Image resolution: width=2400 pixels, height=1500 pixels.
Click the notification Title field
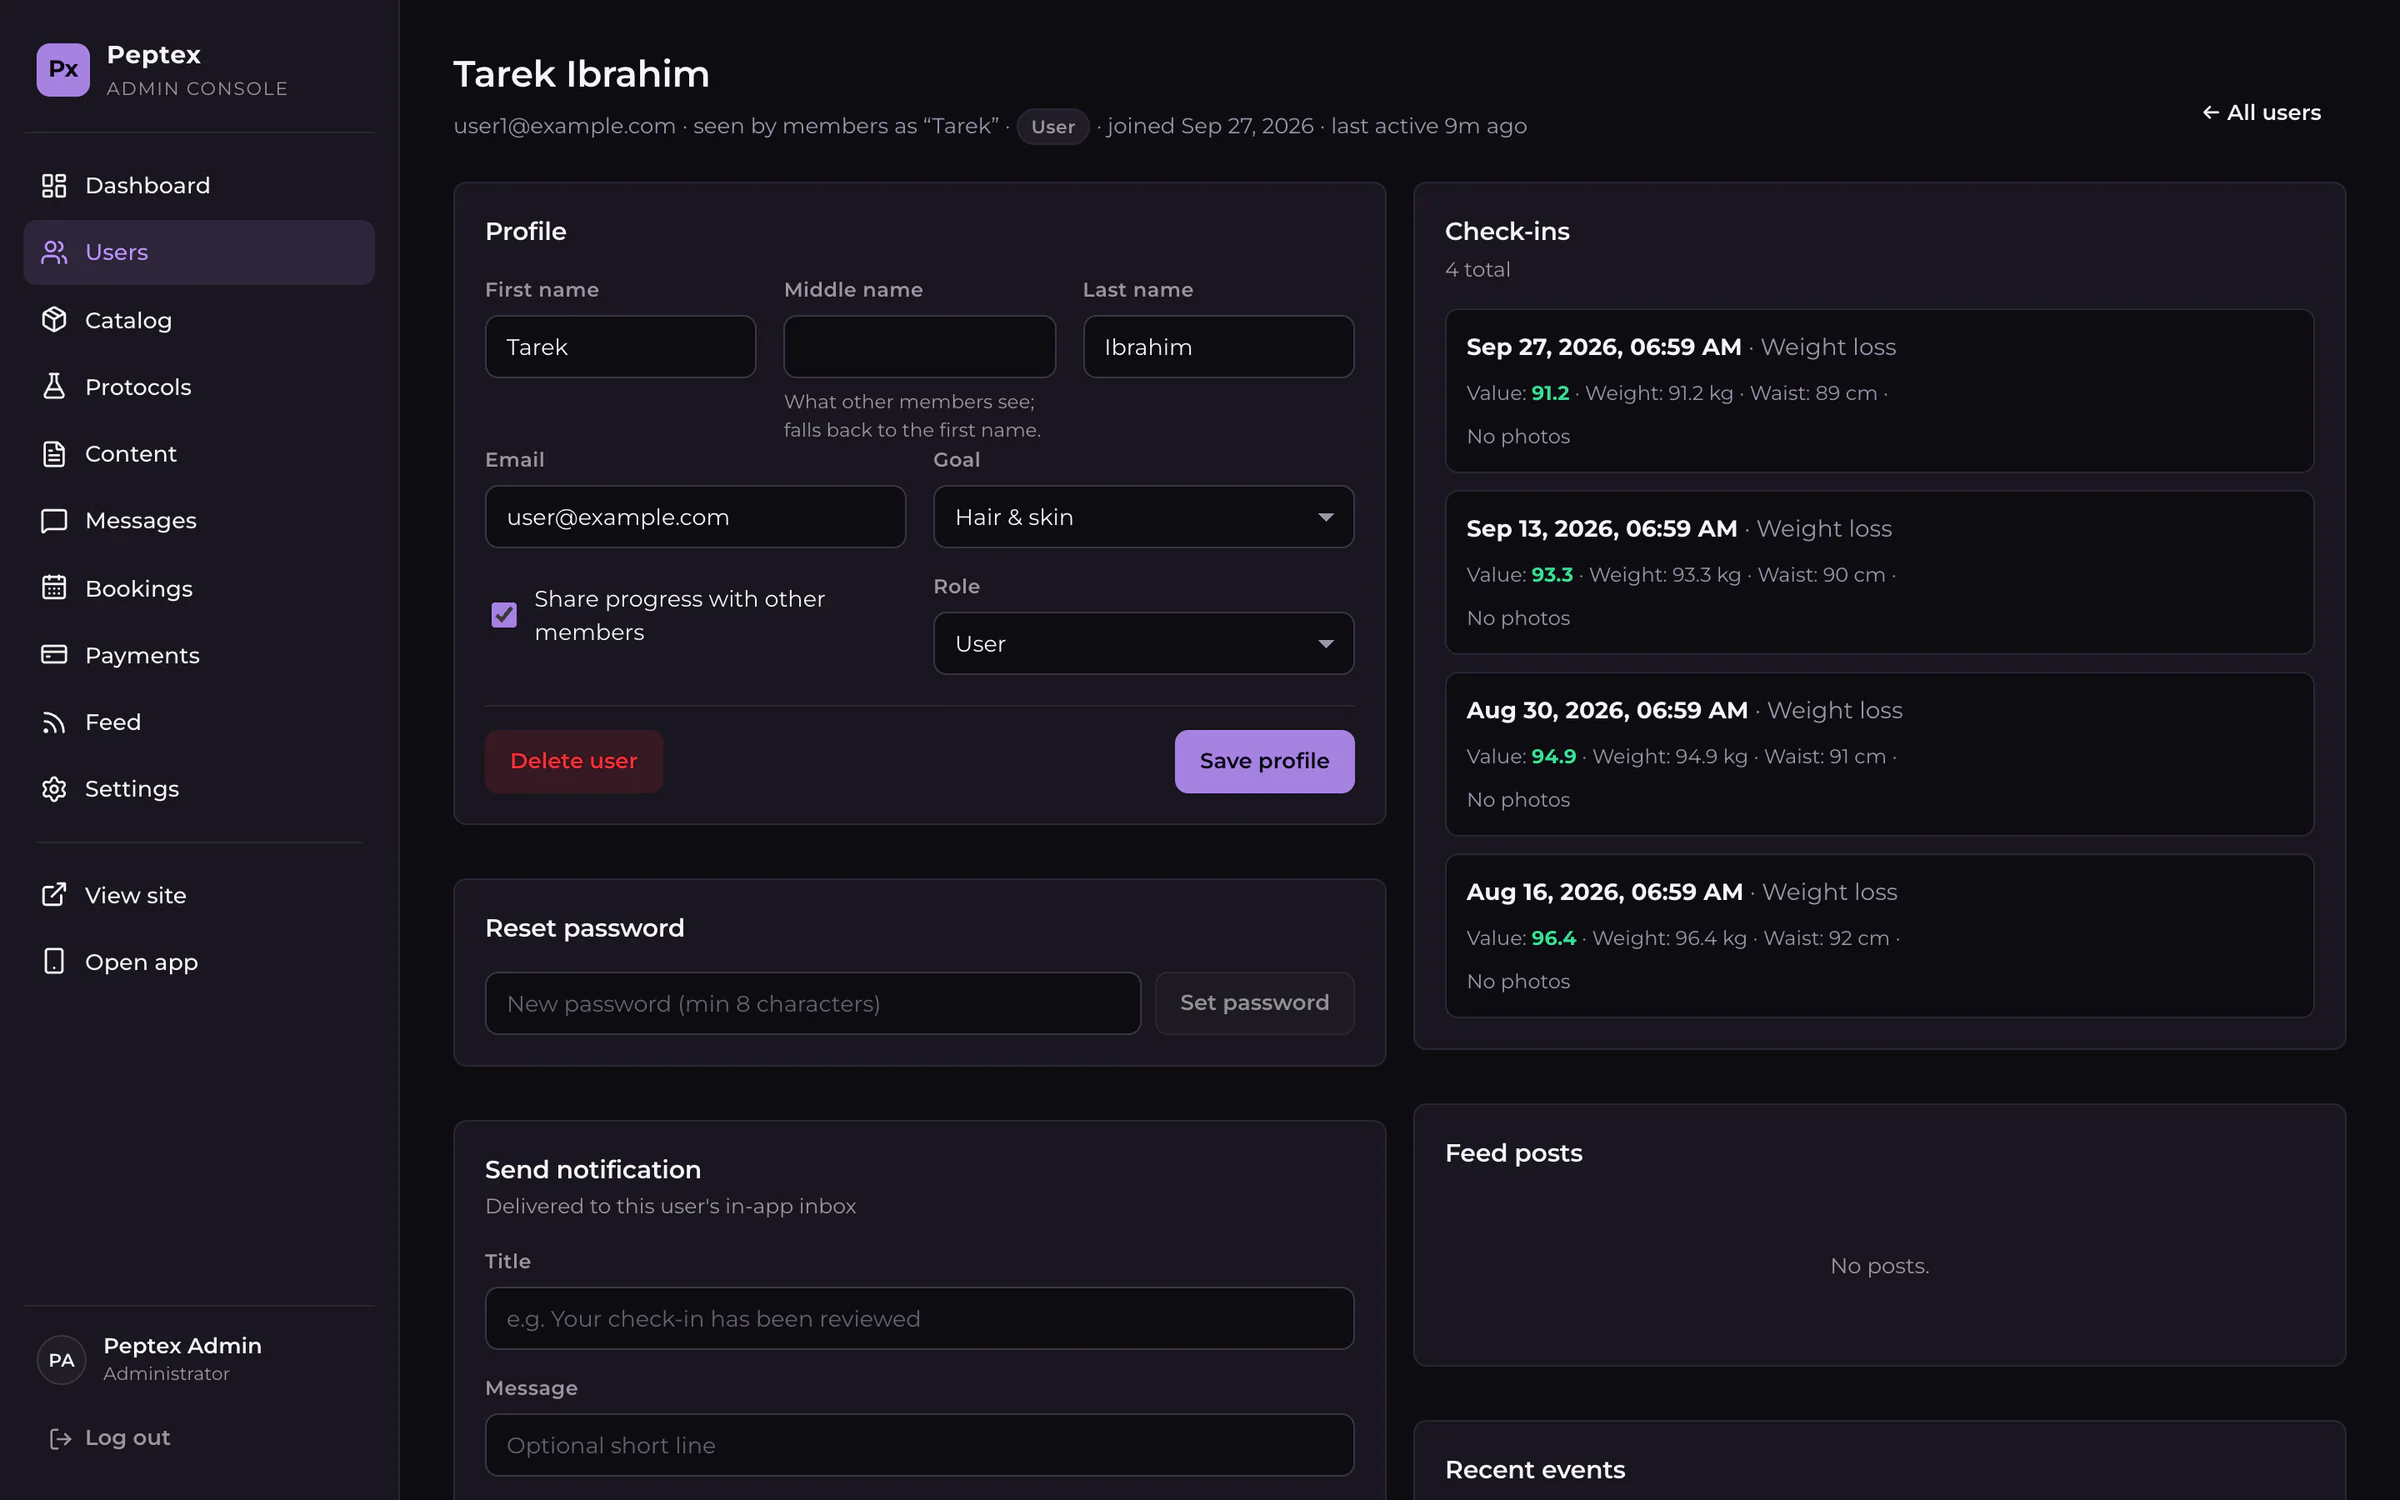click(919, 1318)
